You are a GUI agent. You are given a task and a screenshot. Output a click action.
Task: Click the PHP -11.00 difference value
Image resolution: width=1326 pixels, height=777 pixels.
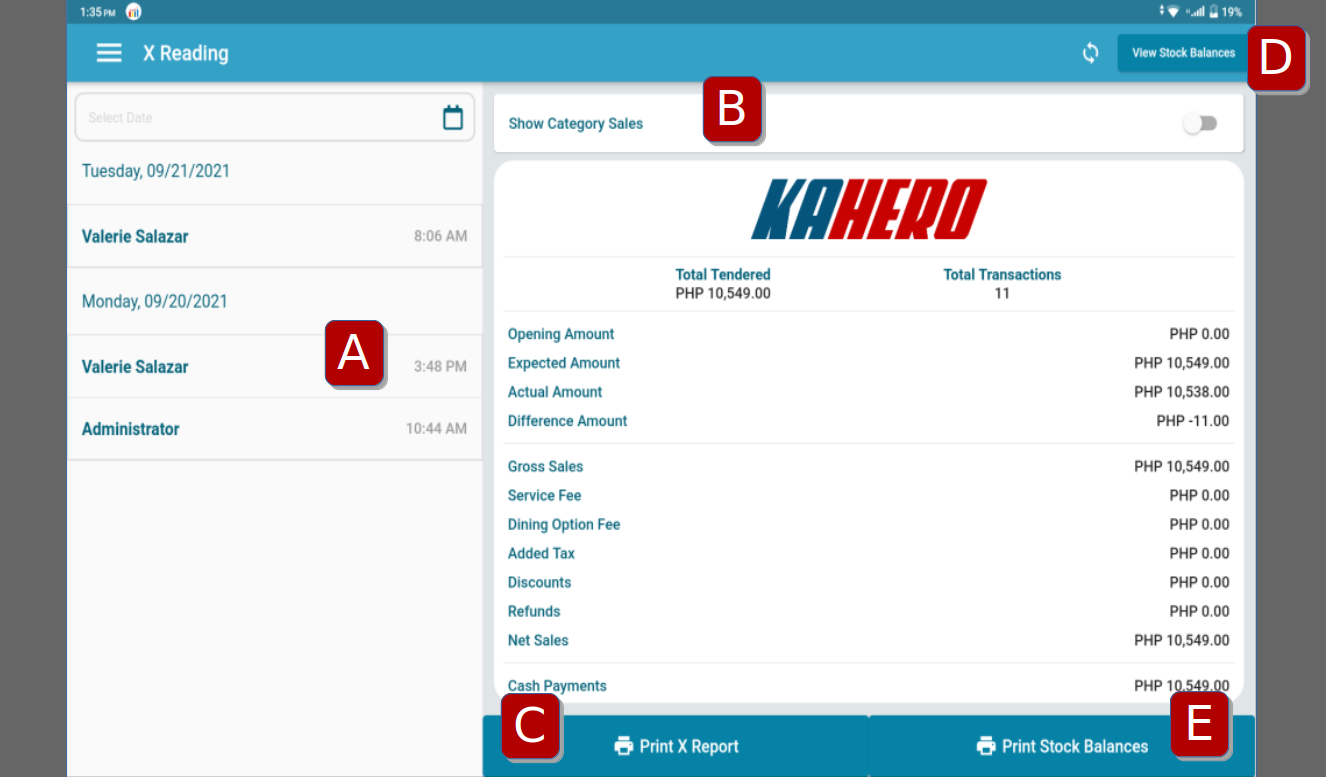coord(1193,421)
